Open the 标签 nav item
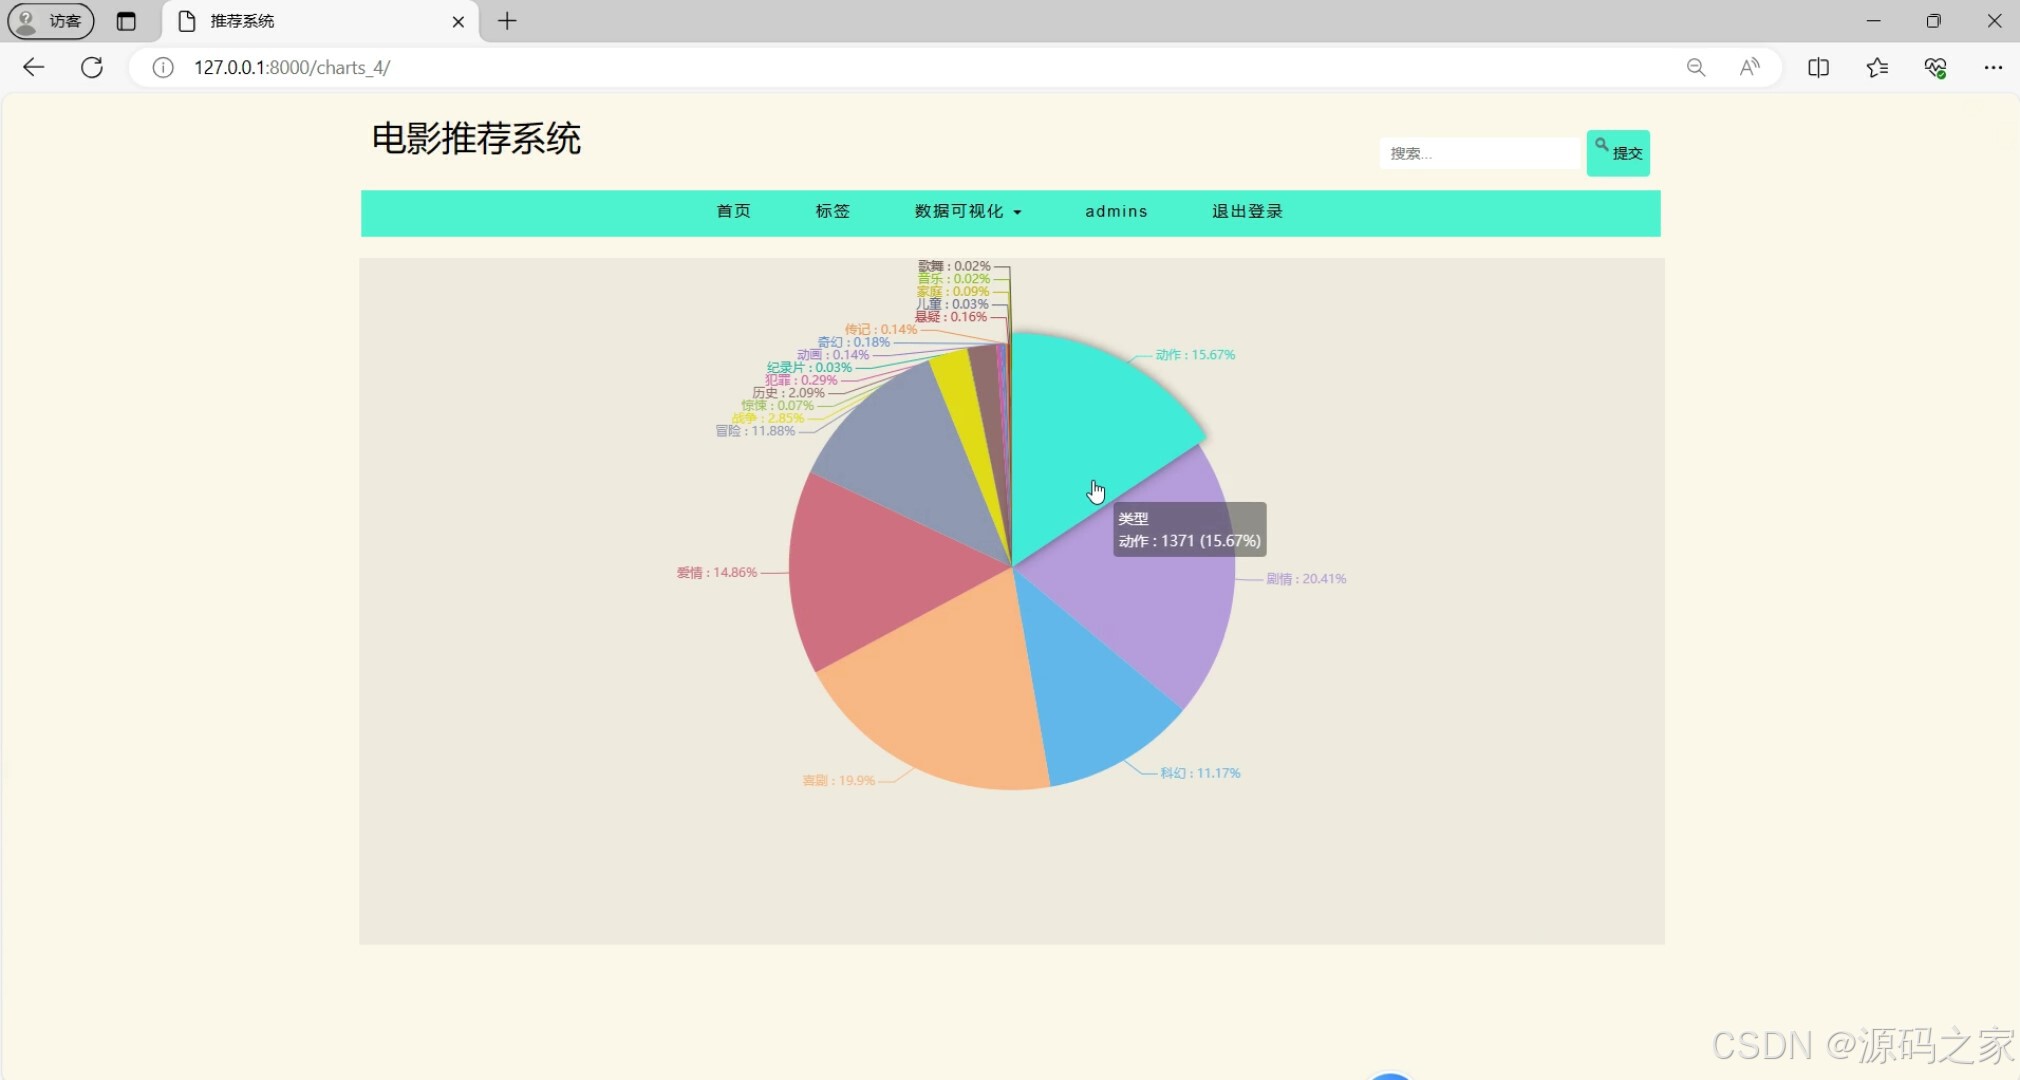2020x1080 pixels. (832, 211)
